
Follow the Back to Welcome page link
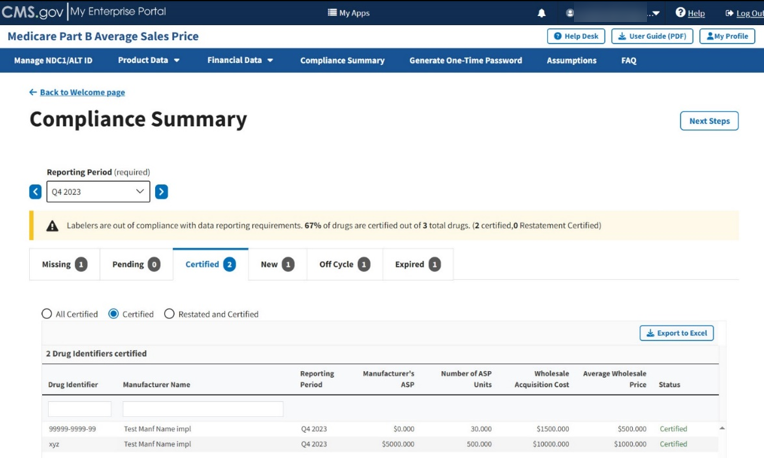[82, 92]
